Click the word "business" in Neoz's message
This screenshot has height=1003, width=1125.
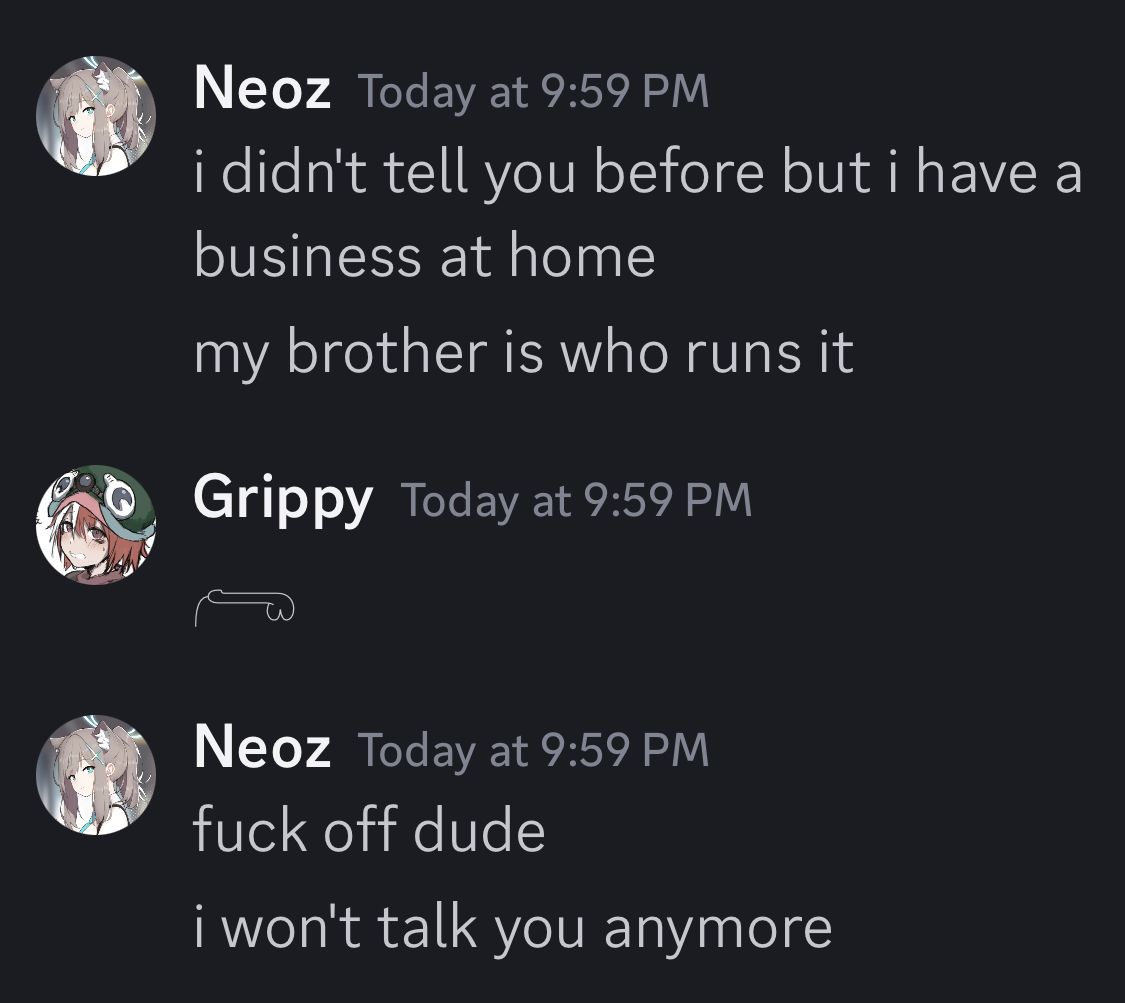pyautogui.click(x=306, y=256)
